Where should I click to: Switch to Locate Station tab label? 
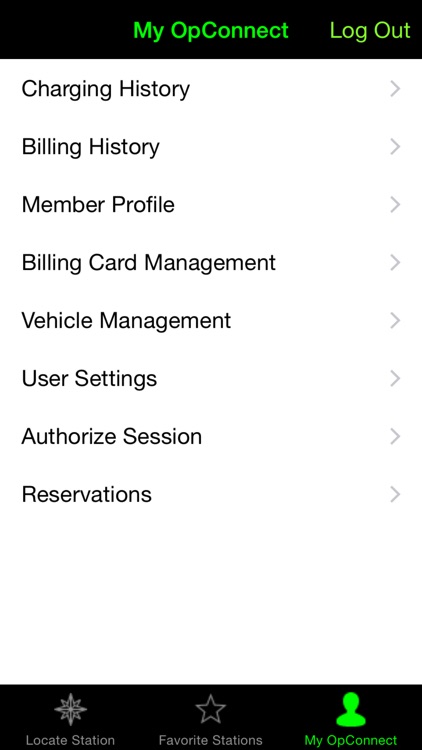pyautogui.click(x=70, y=740)
